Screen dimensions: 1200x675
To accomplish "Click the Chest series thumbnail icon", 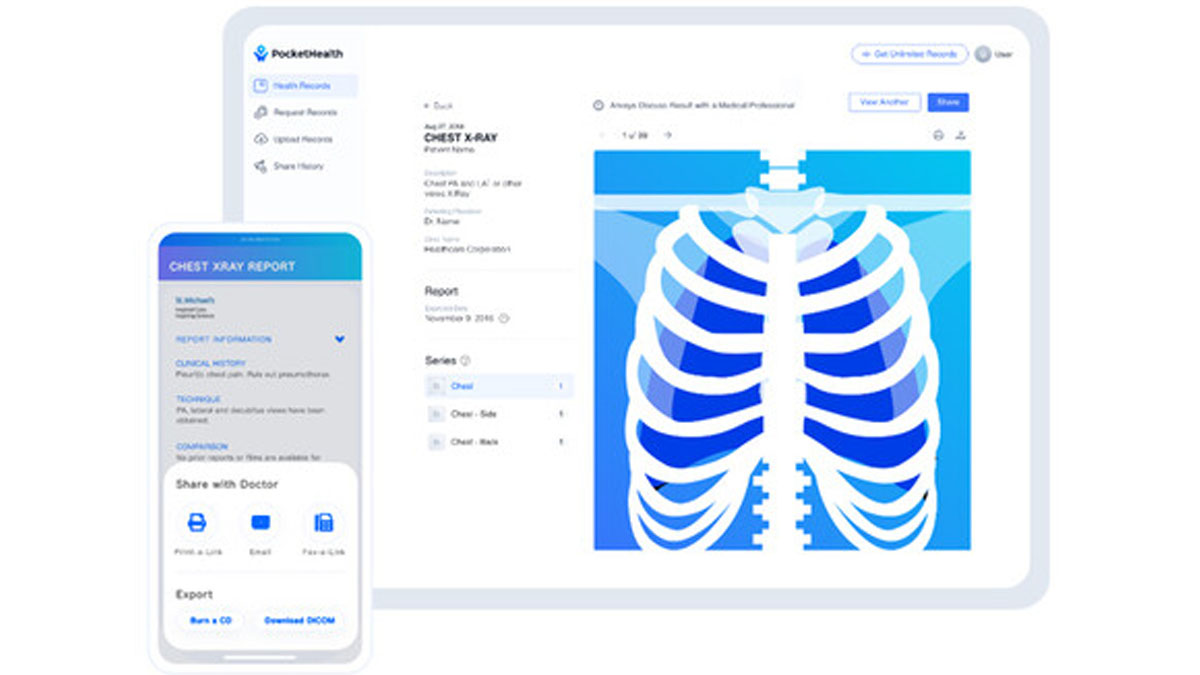I will pos(436,386).
